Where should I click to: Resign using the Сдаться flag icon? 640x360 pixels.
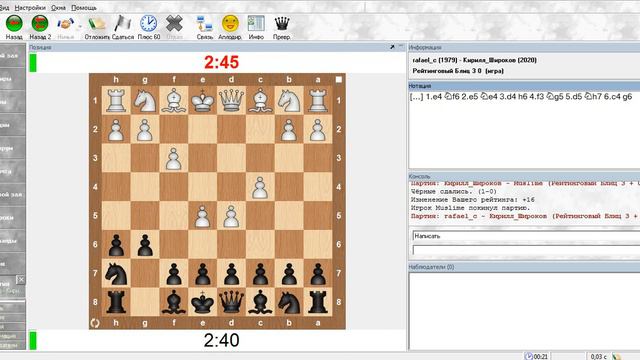tap(122, 24)
